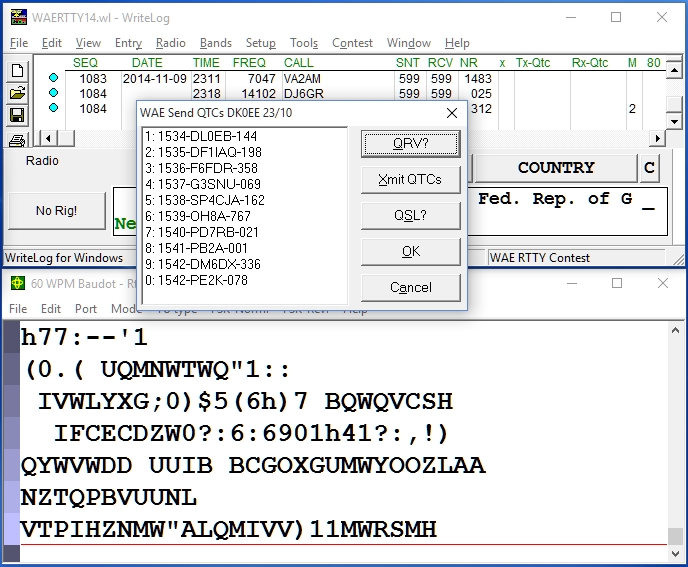Click the Open folder toolbar icon
This screenshot has width=688, height=567.
tap(17, 93)
